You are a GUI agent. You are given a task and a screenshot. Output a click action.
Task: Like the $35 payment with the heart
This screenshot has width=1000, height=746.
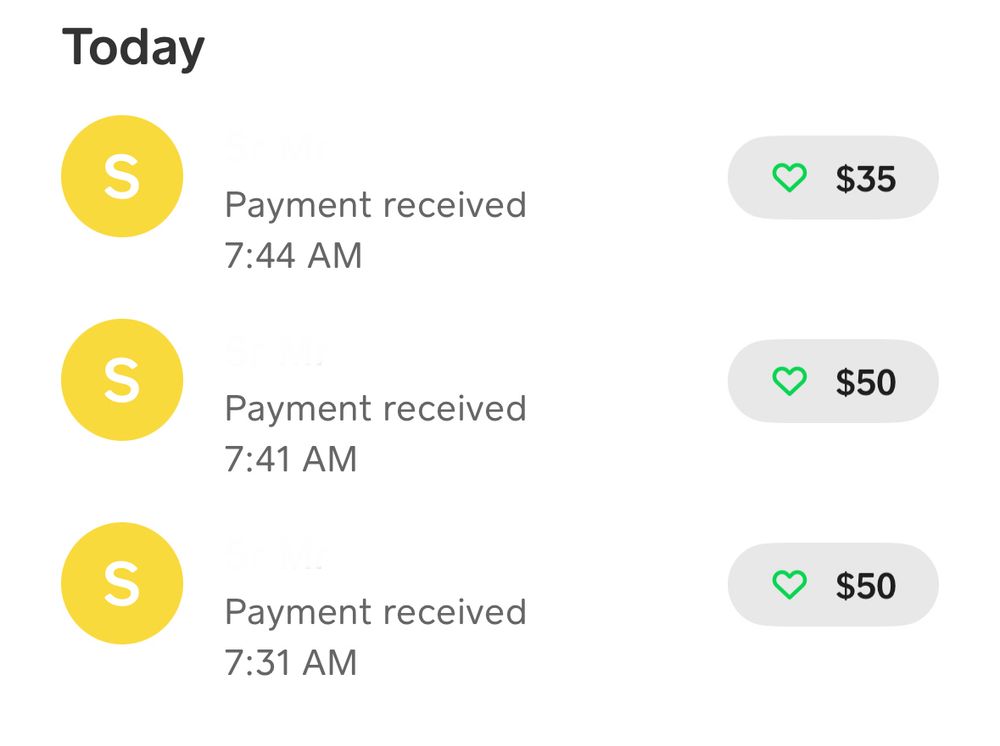point(789,179)
